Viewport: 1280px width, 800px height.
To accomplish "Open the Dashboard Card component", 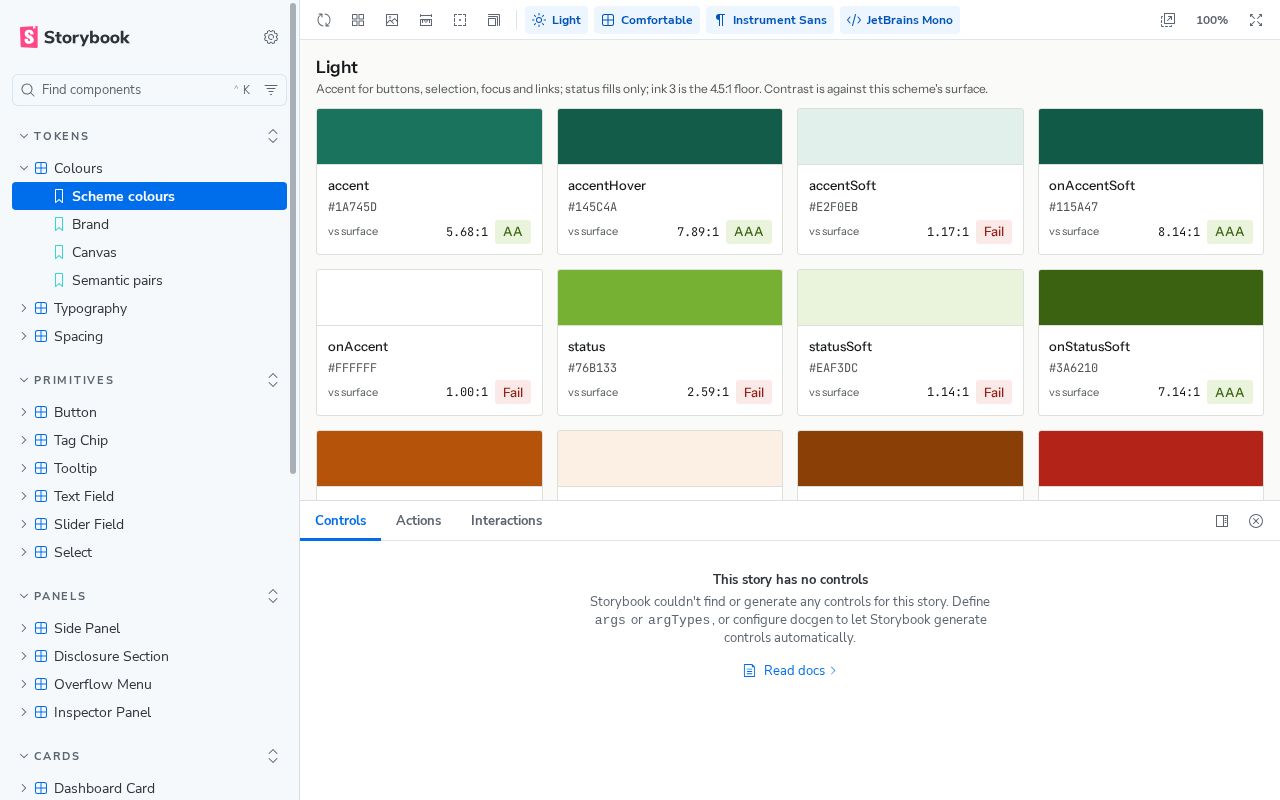I will click(150, 788).
